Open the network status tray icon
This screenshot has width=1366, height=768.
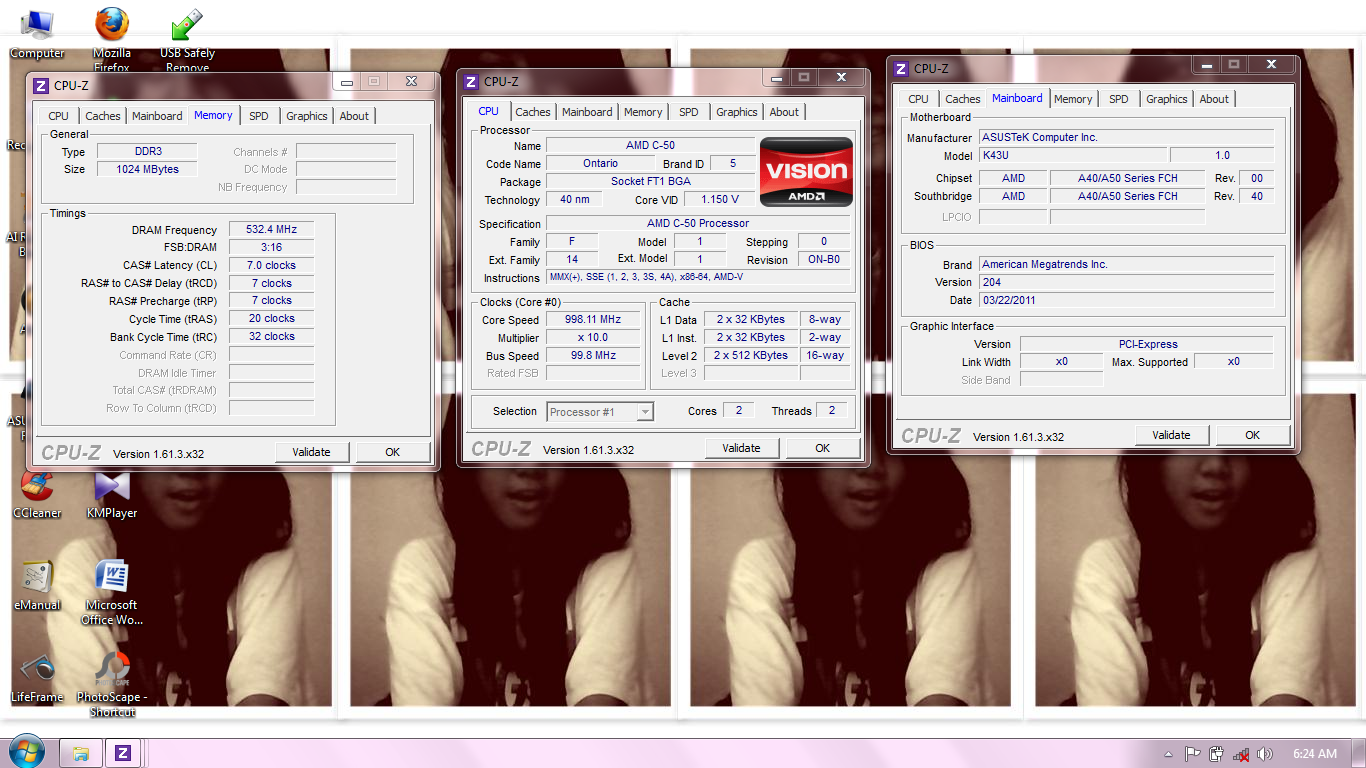pos(1240,754)
